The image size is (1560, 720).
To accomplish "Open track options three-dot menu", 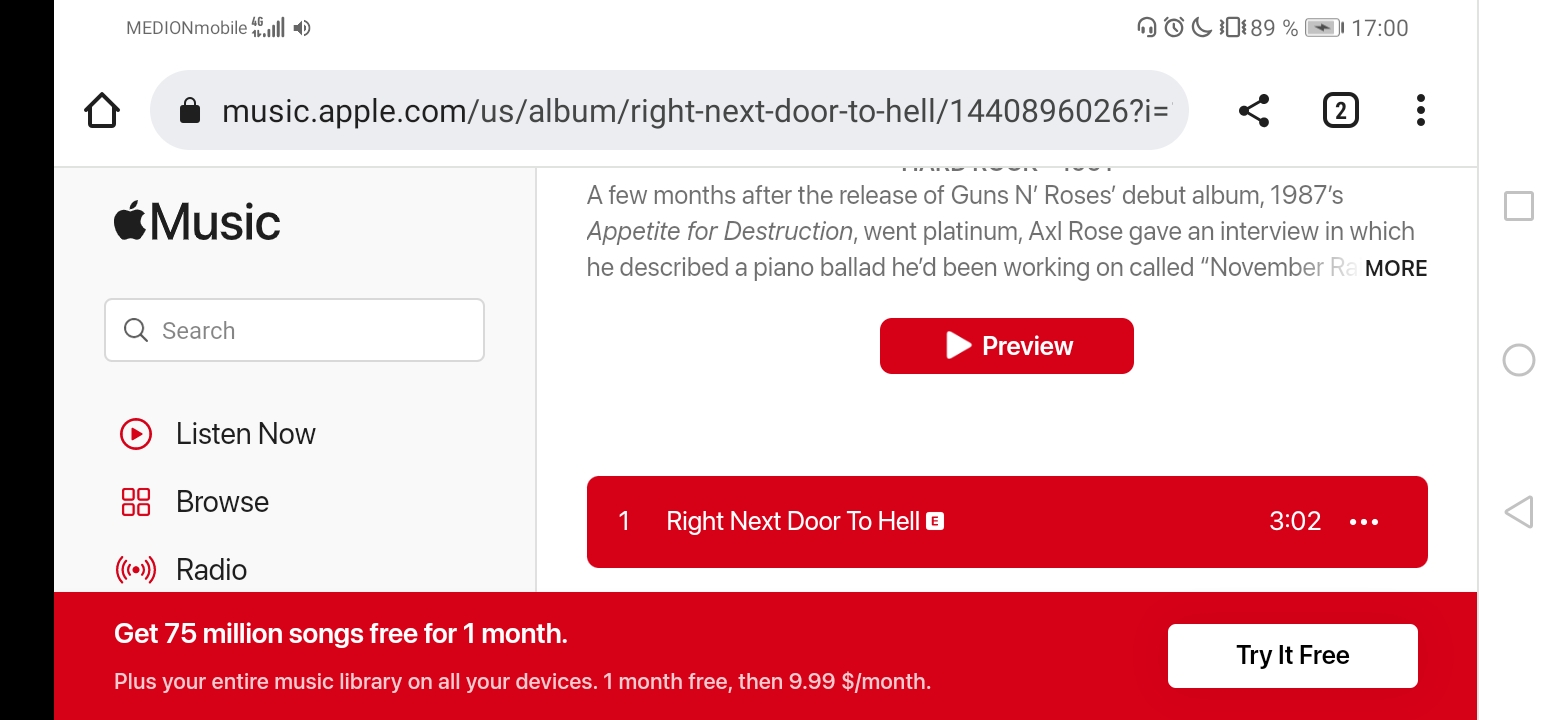I will point(1364,522).
